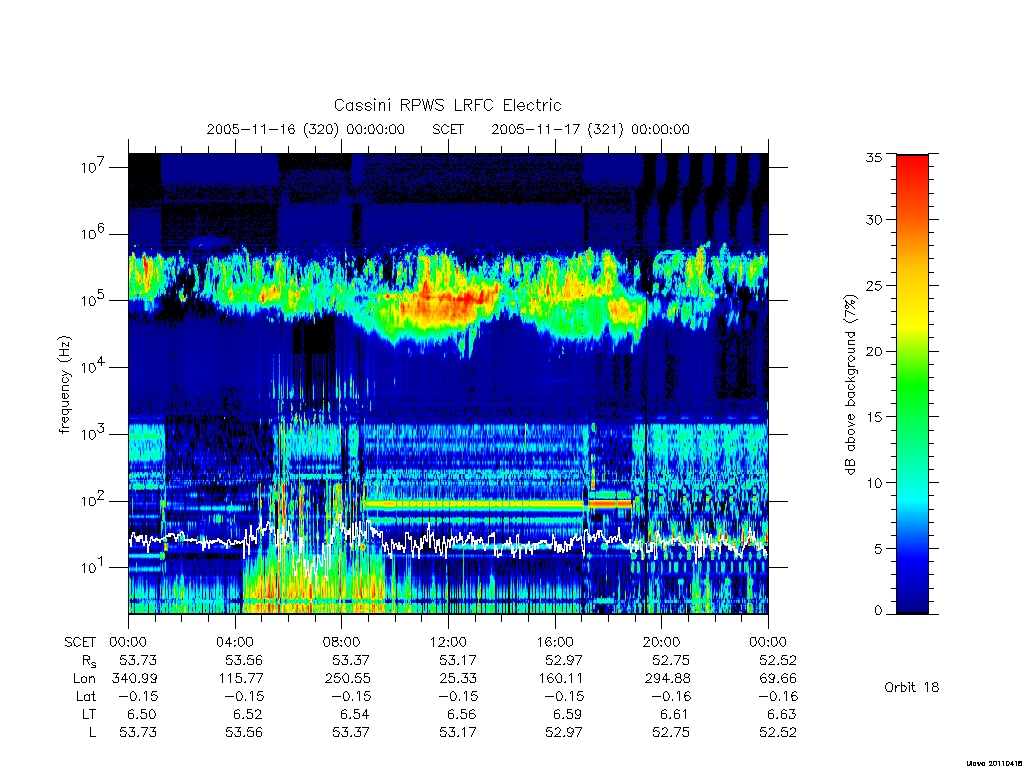Click the 35 dB colorbar label
This screenshot has height=768, width=1024.
click(x=873, y=157)
